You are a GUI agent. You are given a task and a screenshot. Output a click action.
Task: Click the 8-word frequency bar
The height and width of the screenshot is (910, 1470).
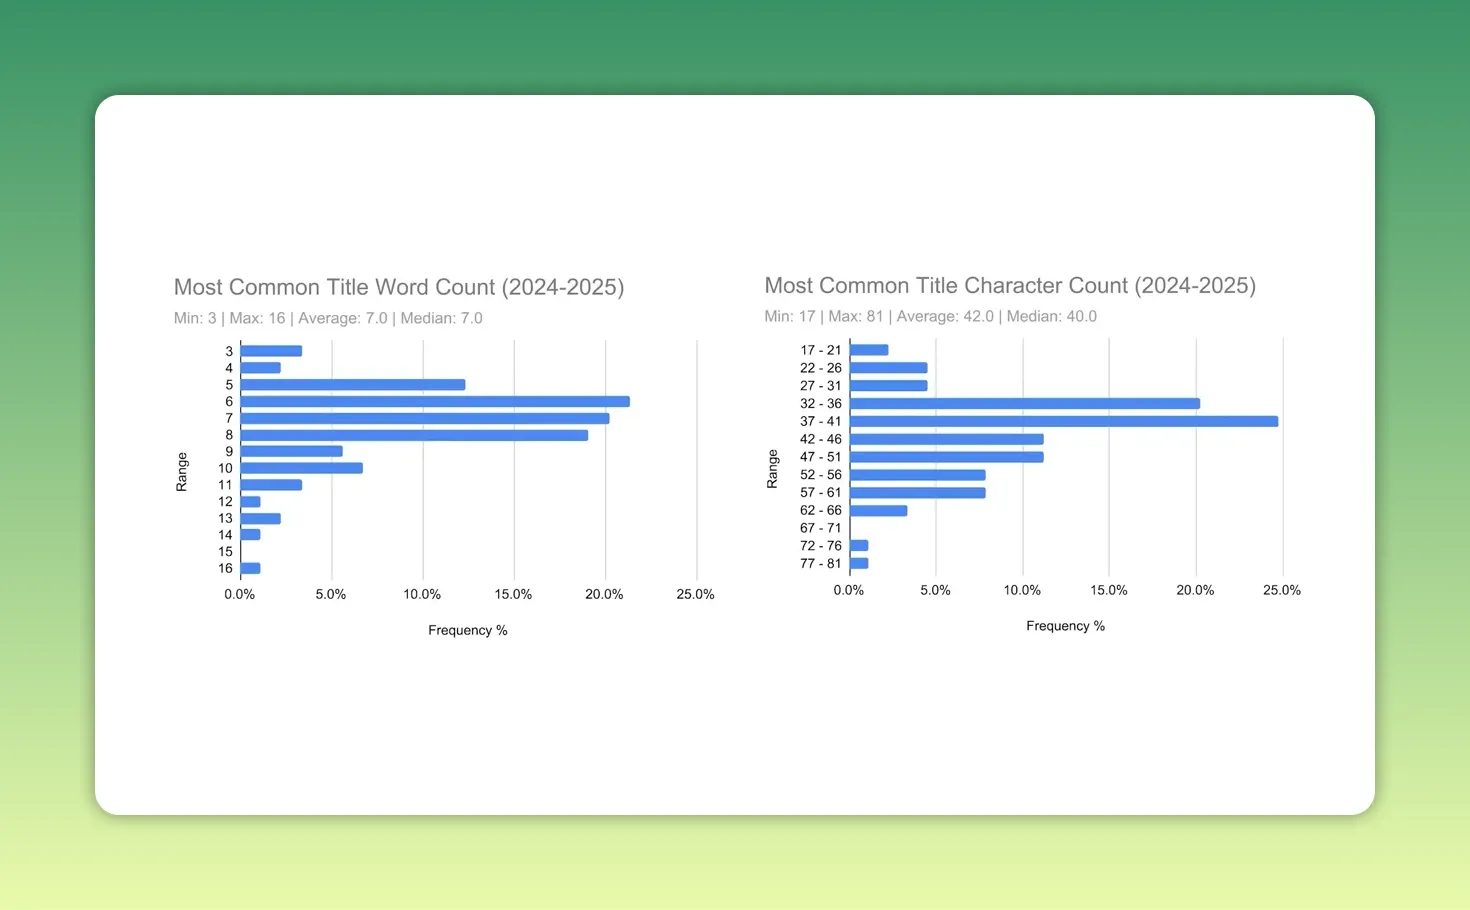(x=414, y=435)
